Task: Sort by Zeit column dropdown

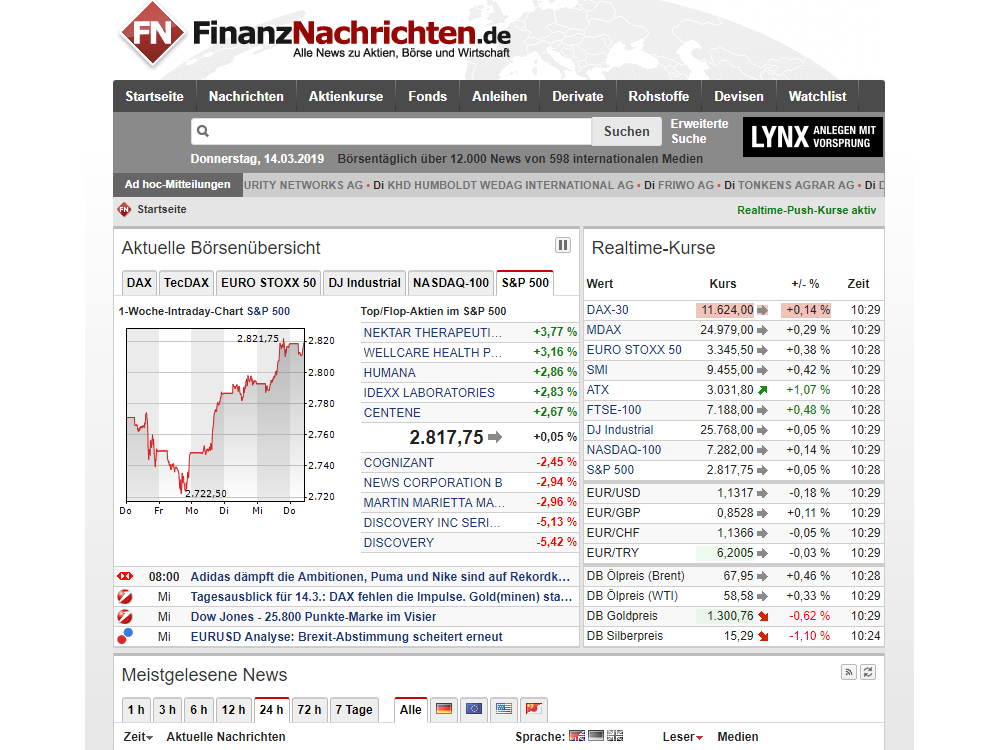Action: click(x=138, y=737)
